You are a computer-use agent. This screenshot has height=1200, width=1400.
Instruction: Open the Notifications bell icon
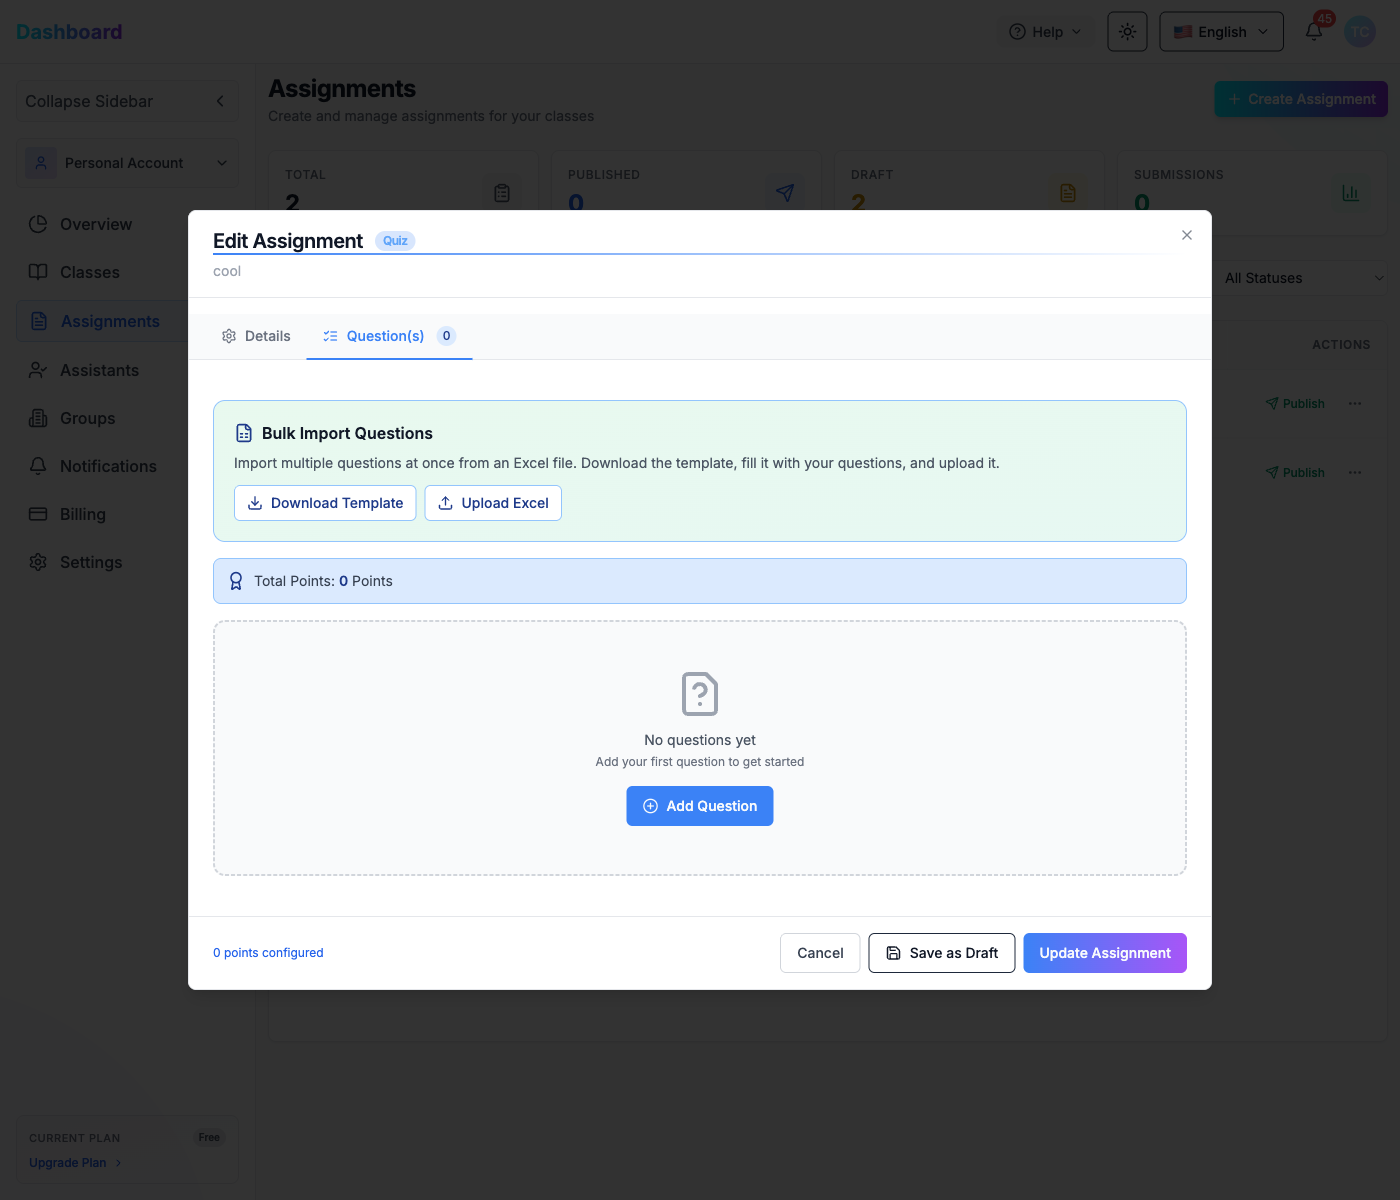pos(1313,31)
